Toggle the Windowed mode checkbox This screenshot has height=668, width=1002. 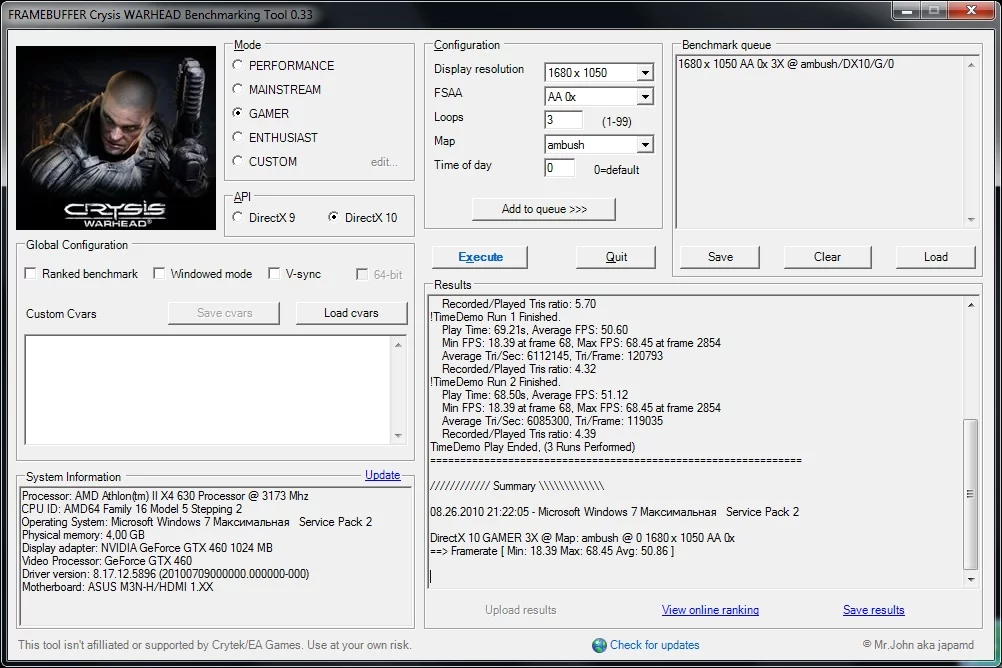159,273
